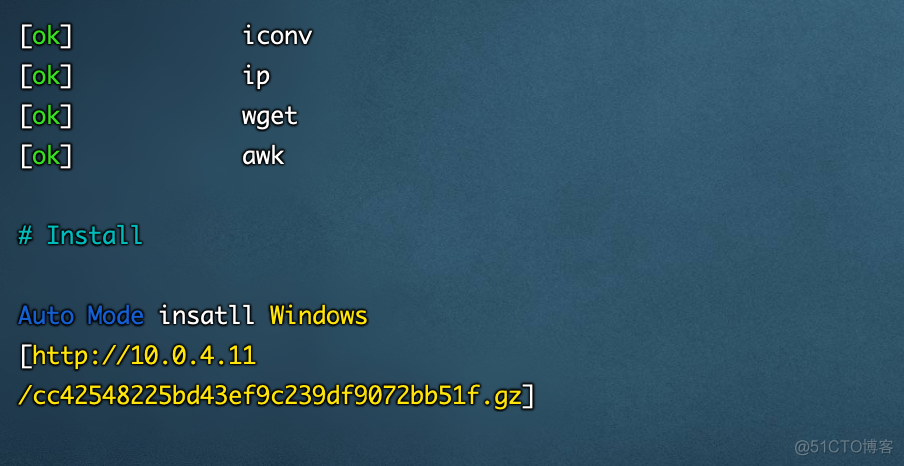Click the green ok beside wget
This screenshot has height=466, width=904.
(x=46, y=116)
